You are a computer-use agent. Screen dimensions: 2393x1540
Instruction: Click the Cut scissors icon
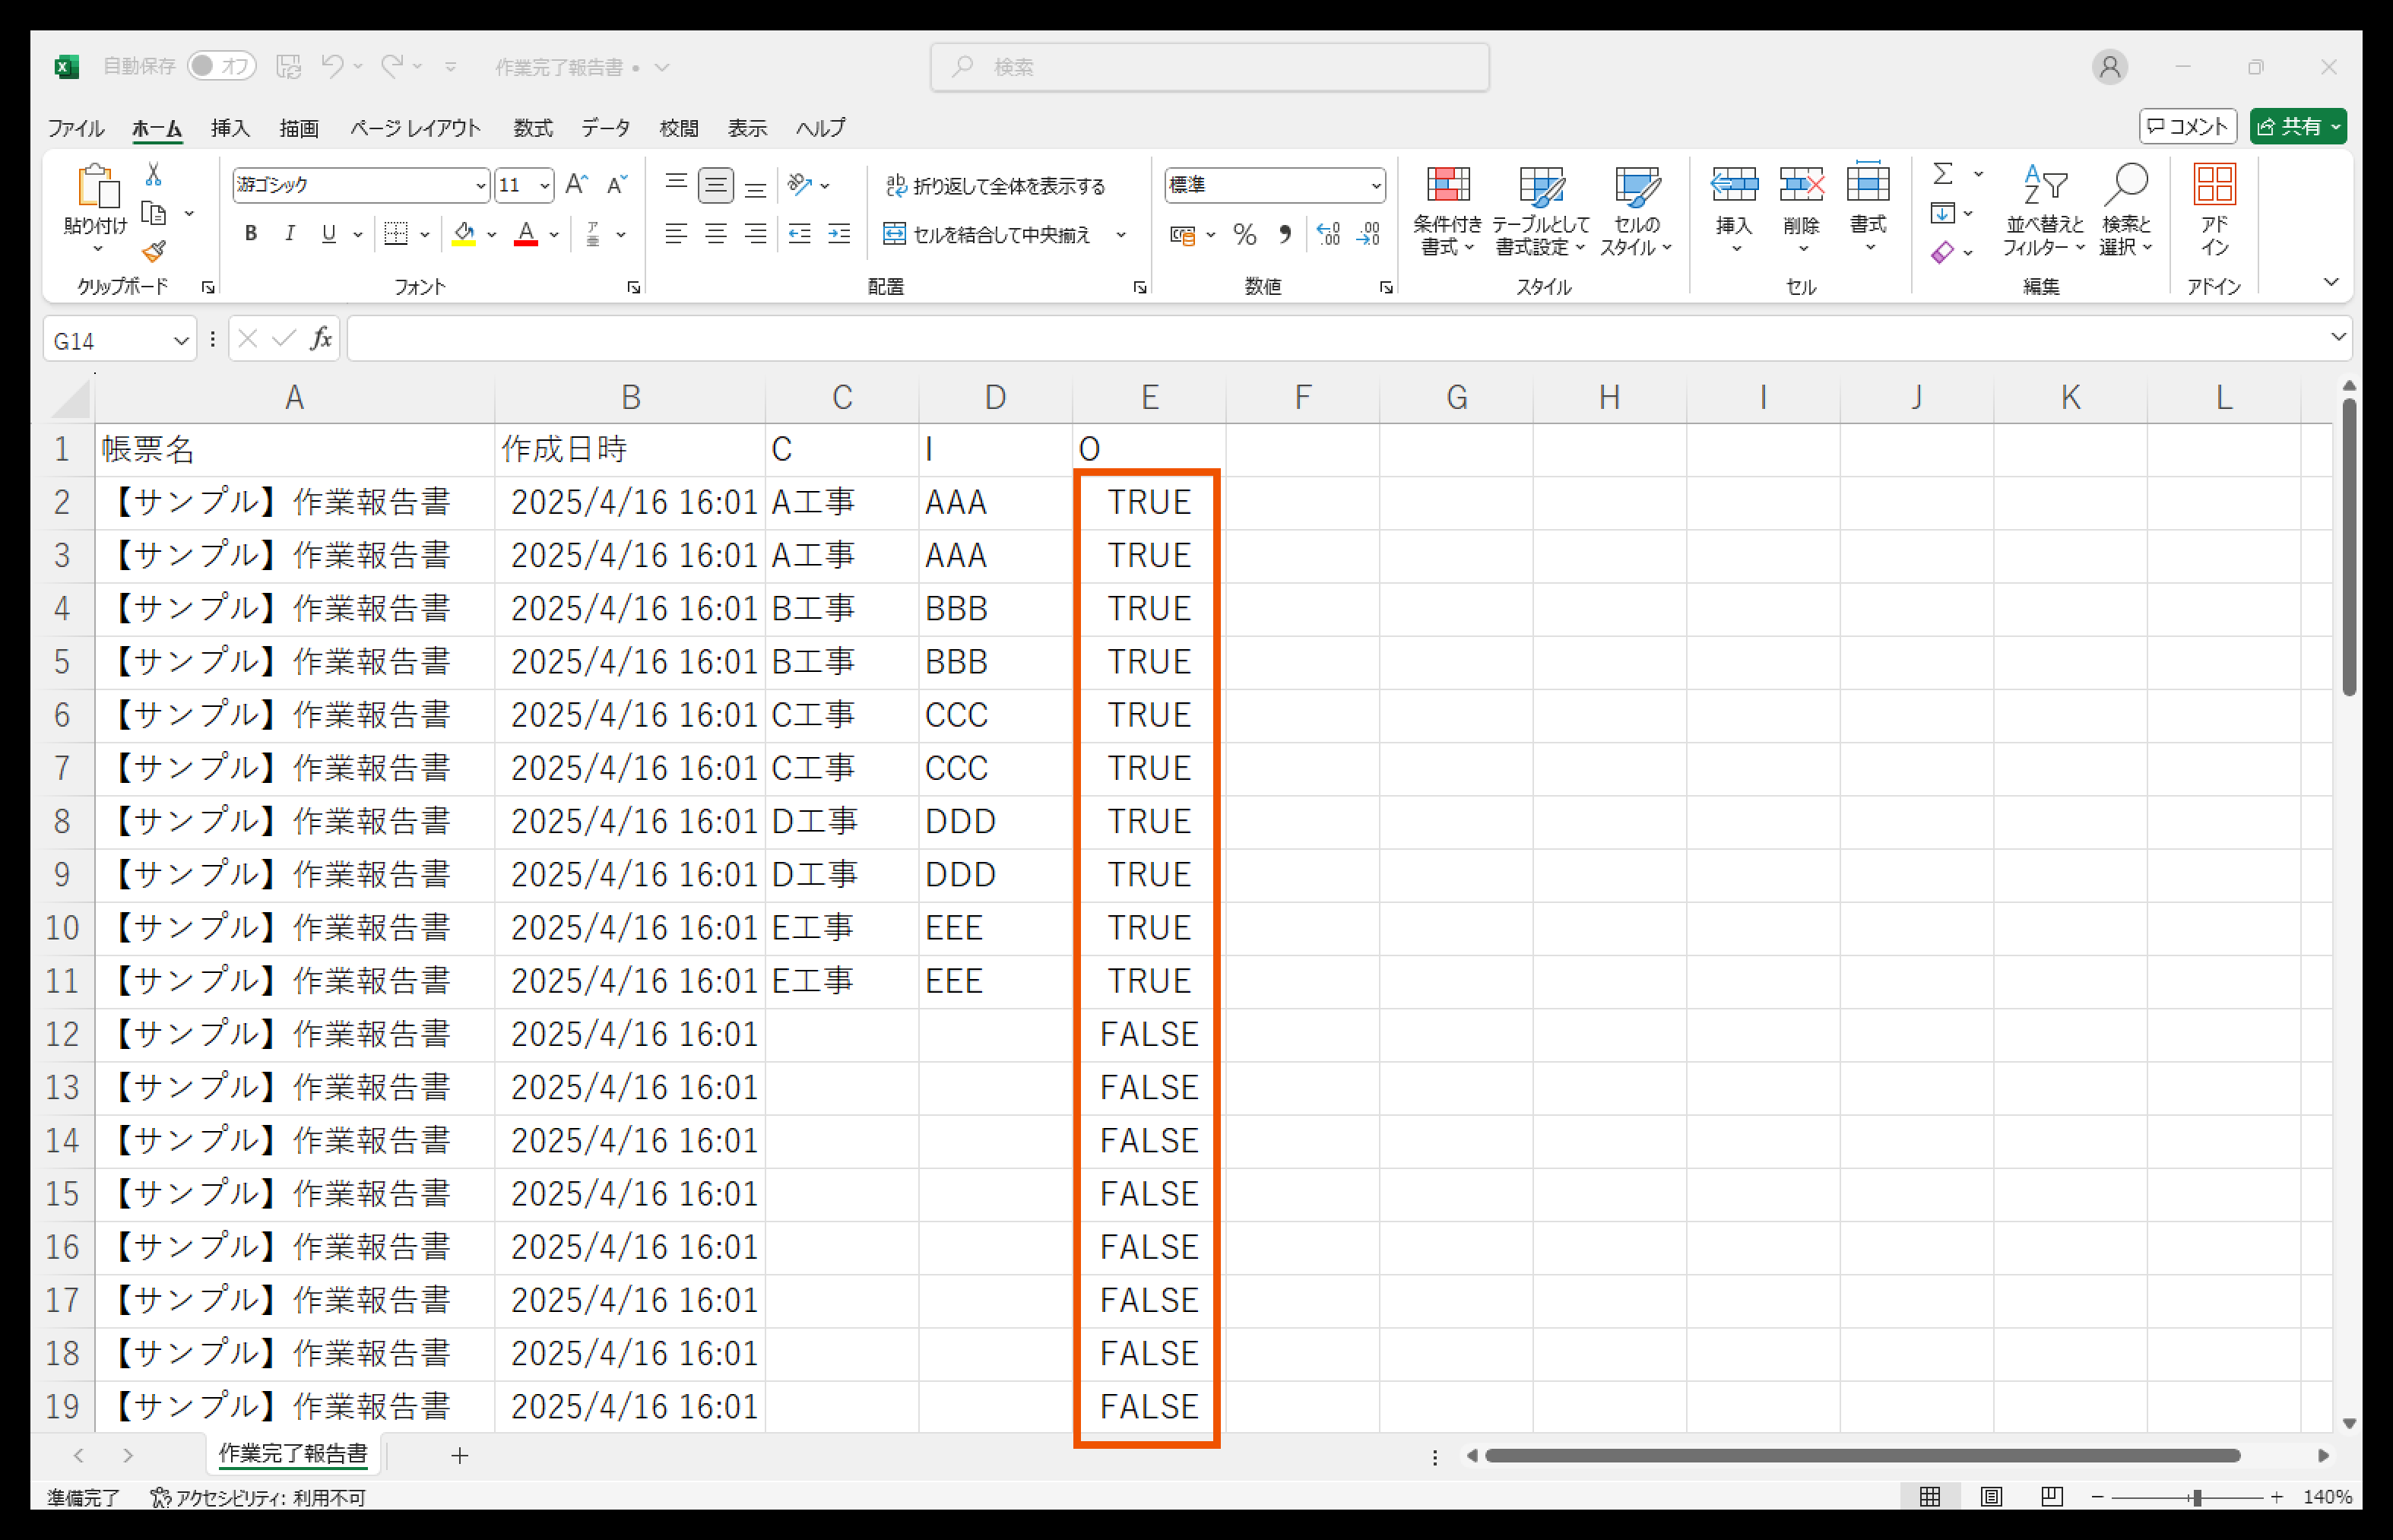pyautogui.click(x=153, y=175)
